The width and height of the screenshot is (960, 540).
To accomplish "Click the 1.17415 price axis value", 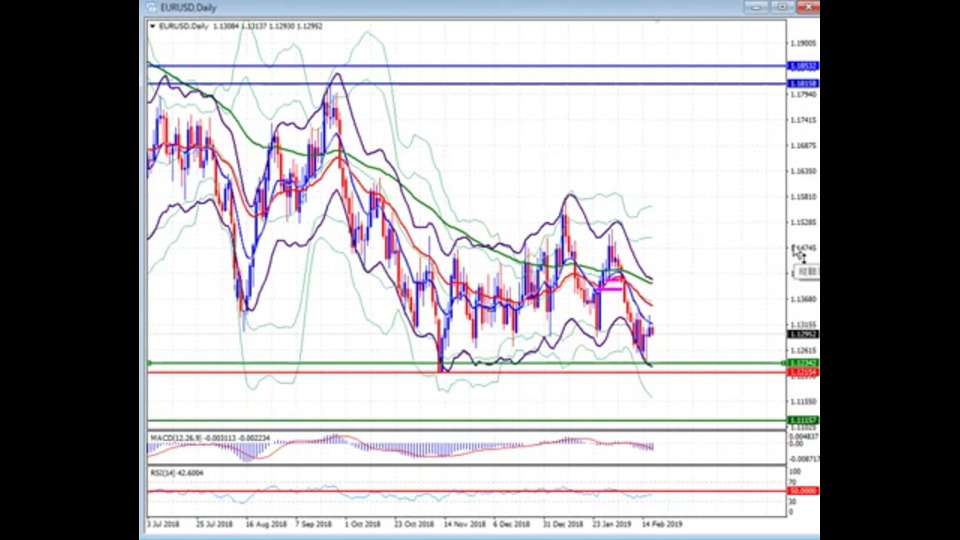I will (803, 120).
